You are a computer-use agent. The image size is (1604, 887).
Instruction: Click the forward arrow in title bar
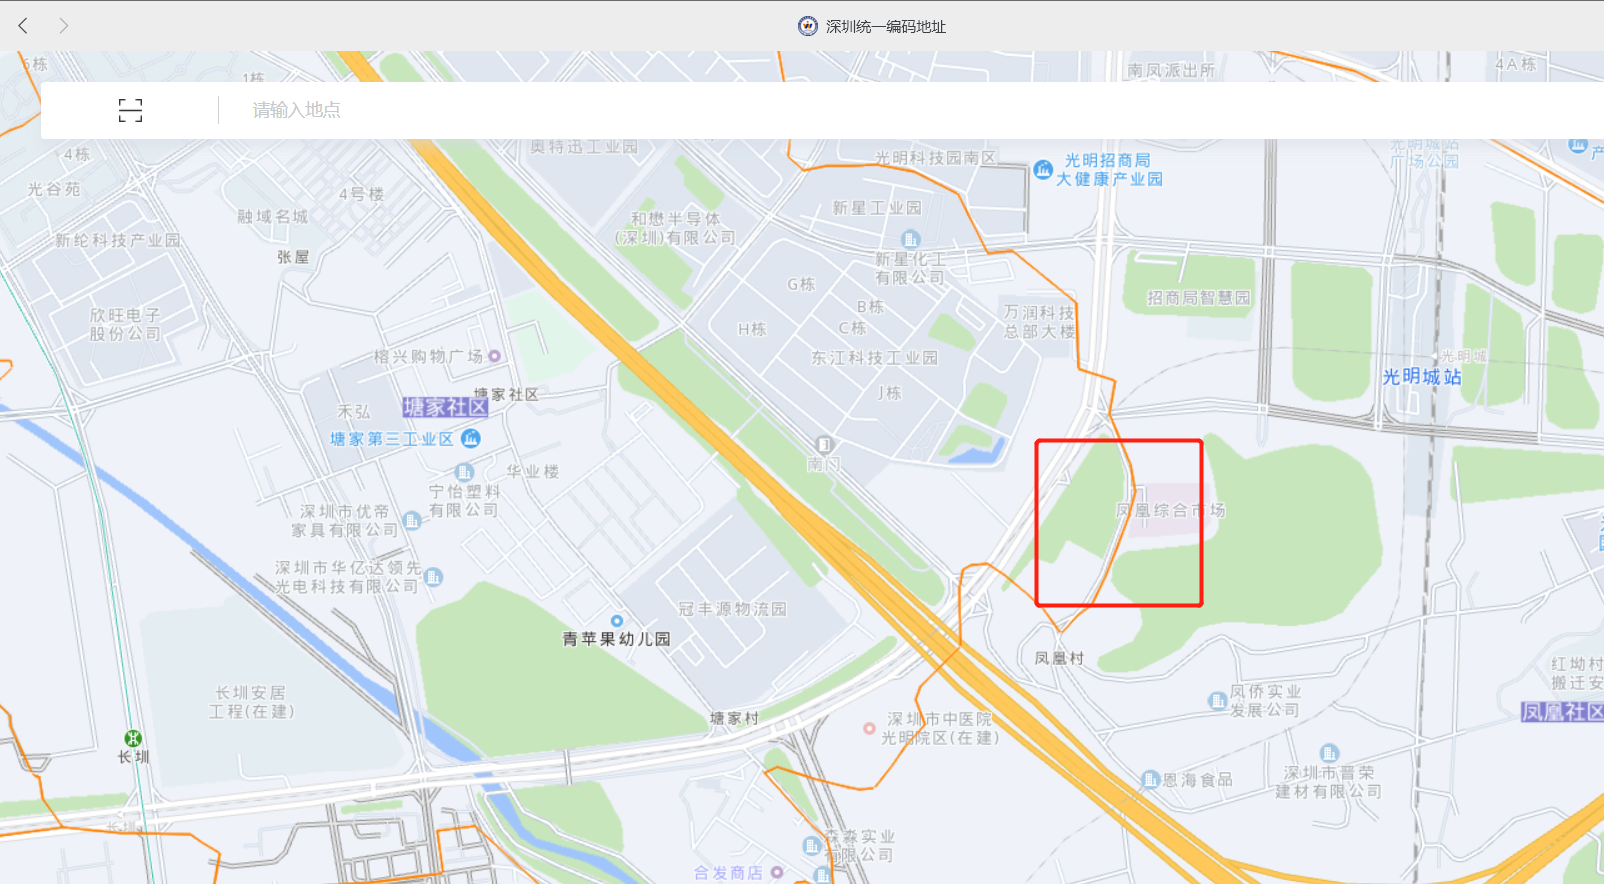(63, 25)
